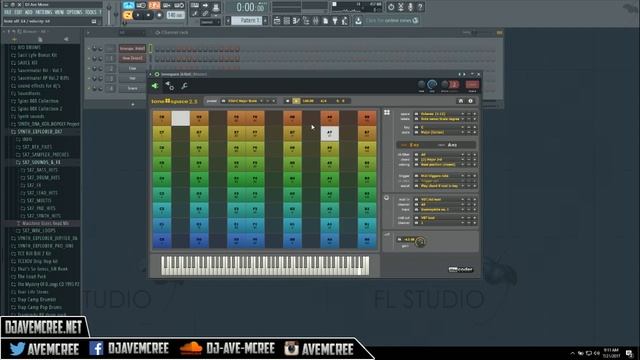Adjust the Tonespace gain knob
640x360 pixels.
tap(420, 242)
